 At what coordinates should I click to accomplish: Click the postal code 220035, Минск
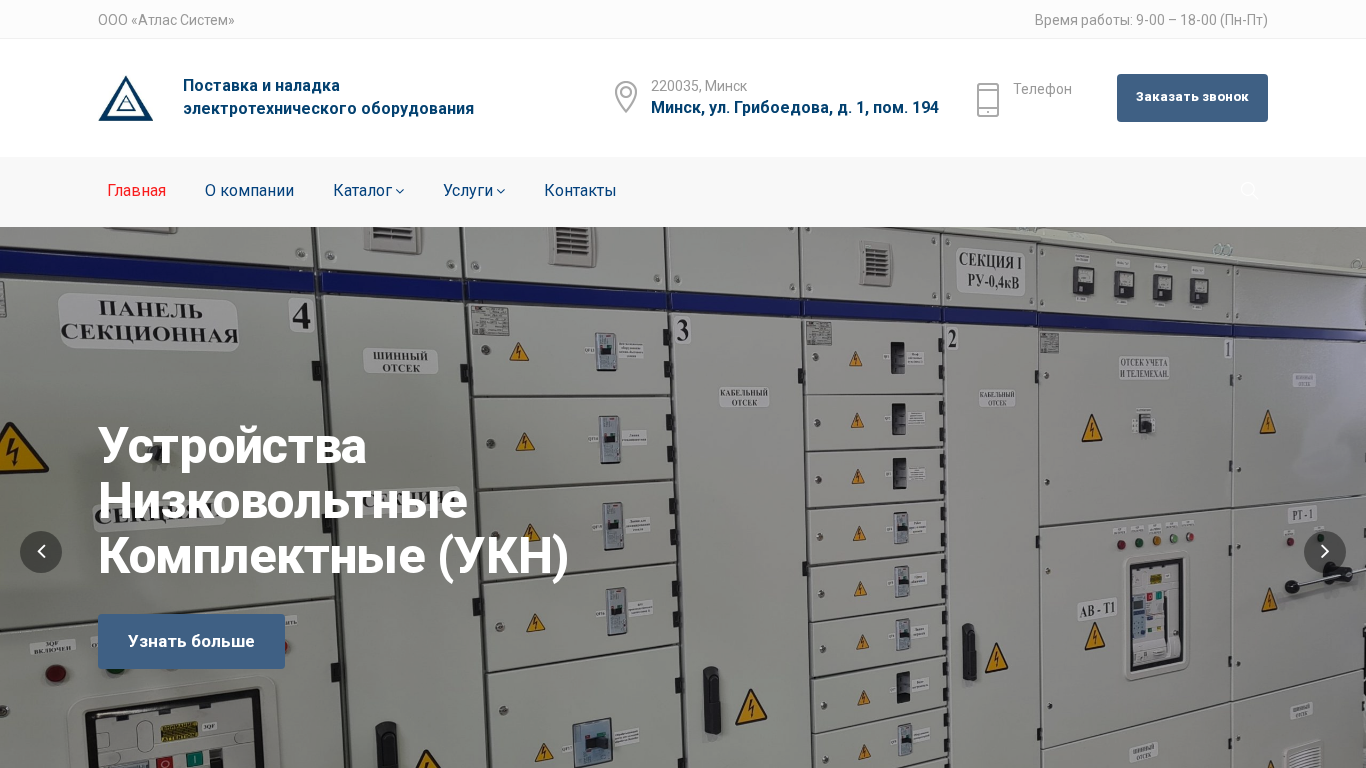(699, 86)
